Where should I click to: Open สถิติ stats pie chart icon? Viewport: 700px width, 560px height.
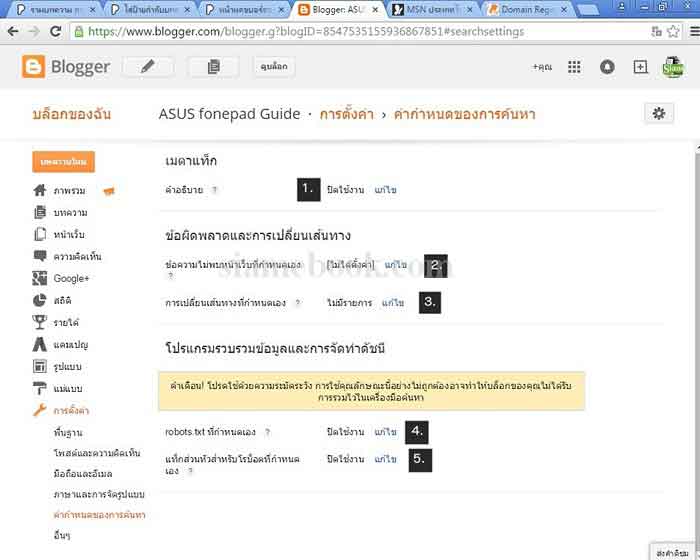(40, 300)
